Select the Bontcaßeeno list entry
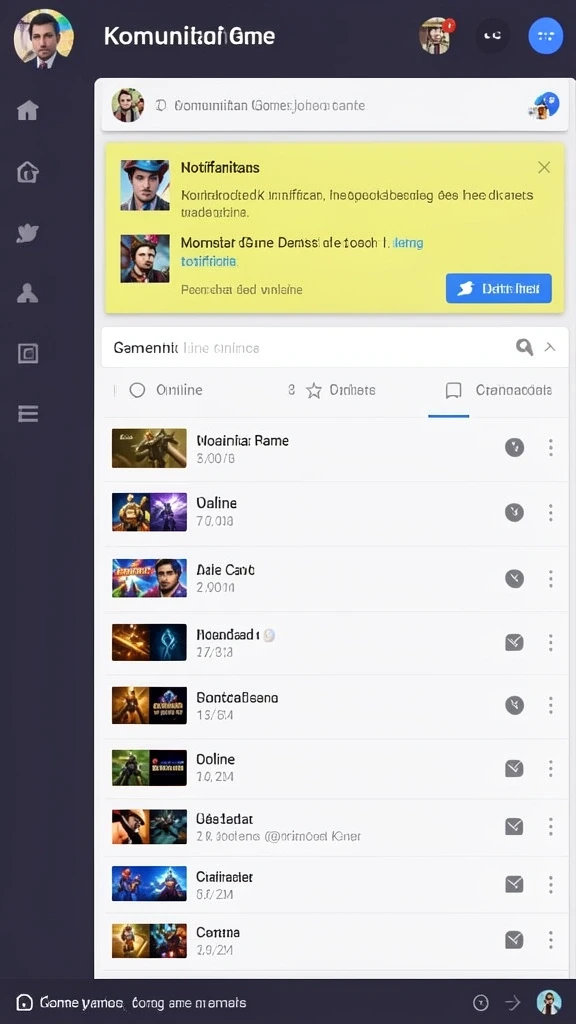The image size is (576, 1024). [x=334, y=706]
